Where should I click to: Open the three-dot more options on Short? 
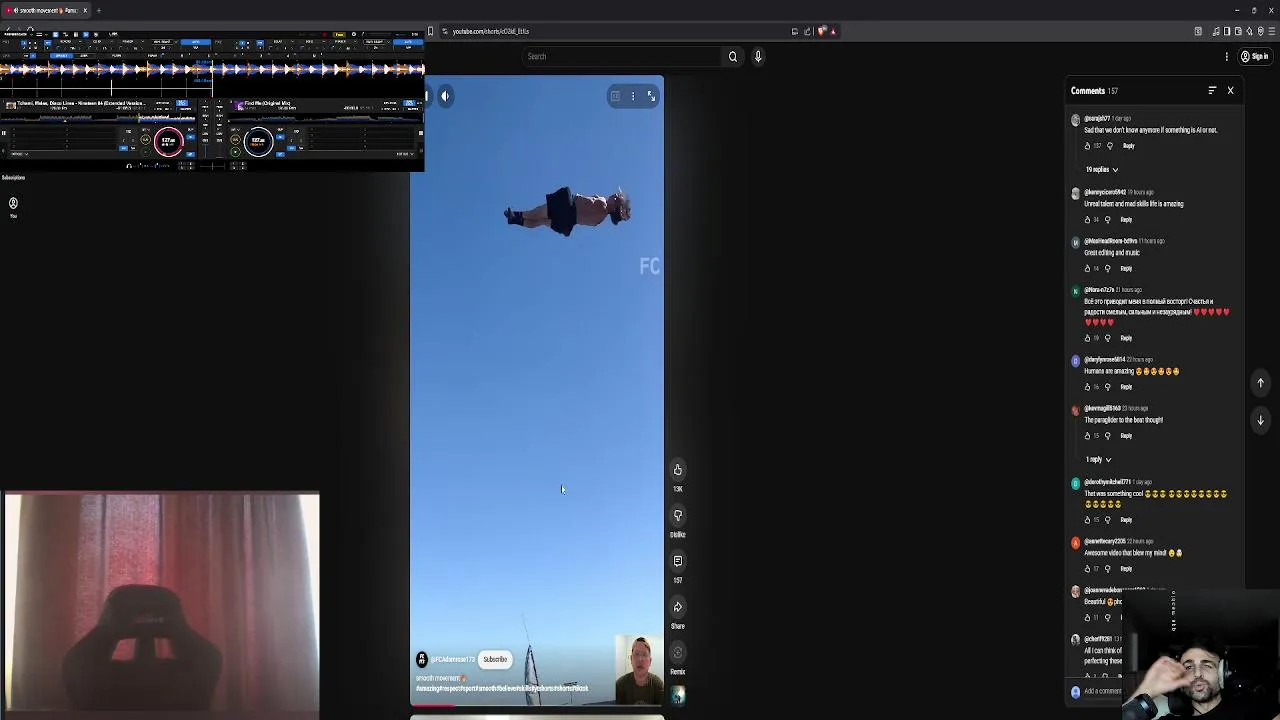632,96
